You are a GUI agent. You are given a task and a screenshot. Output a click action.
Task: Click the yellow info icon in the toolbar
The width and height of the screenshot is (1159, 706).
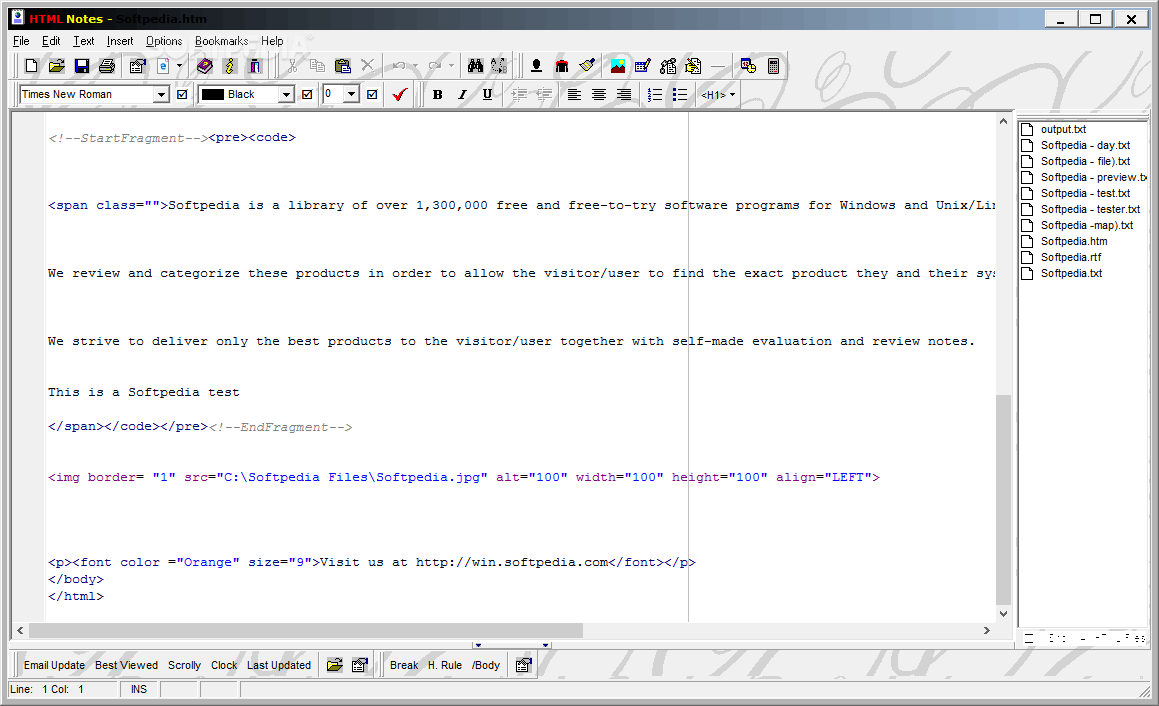pos(230,67)
